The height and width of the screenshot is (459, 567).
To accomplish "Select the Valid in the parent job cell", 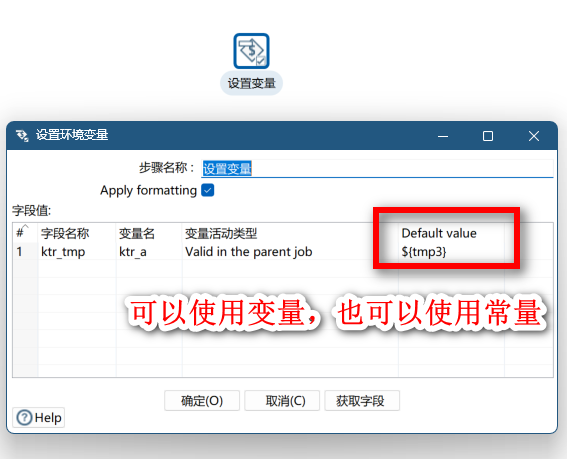I will (x=290, y=252).
